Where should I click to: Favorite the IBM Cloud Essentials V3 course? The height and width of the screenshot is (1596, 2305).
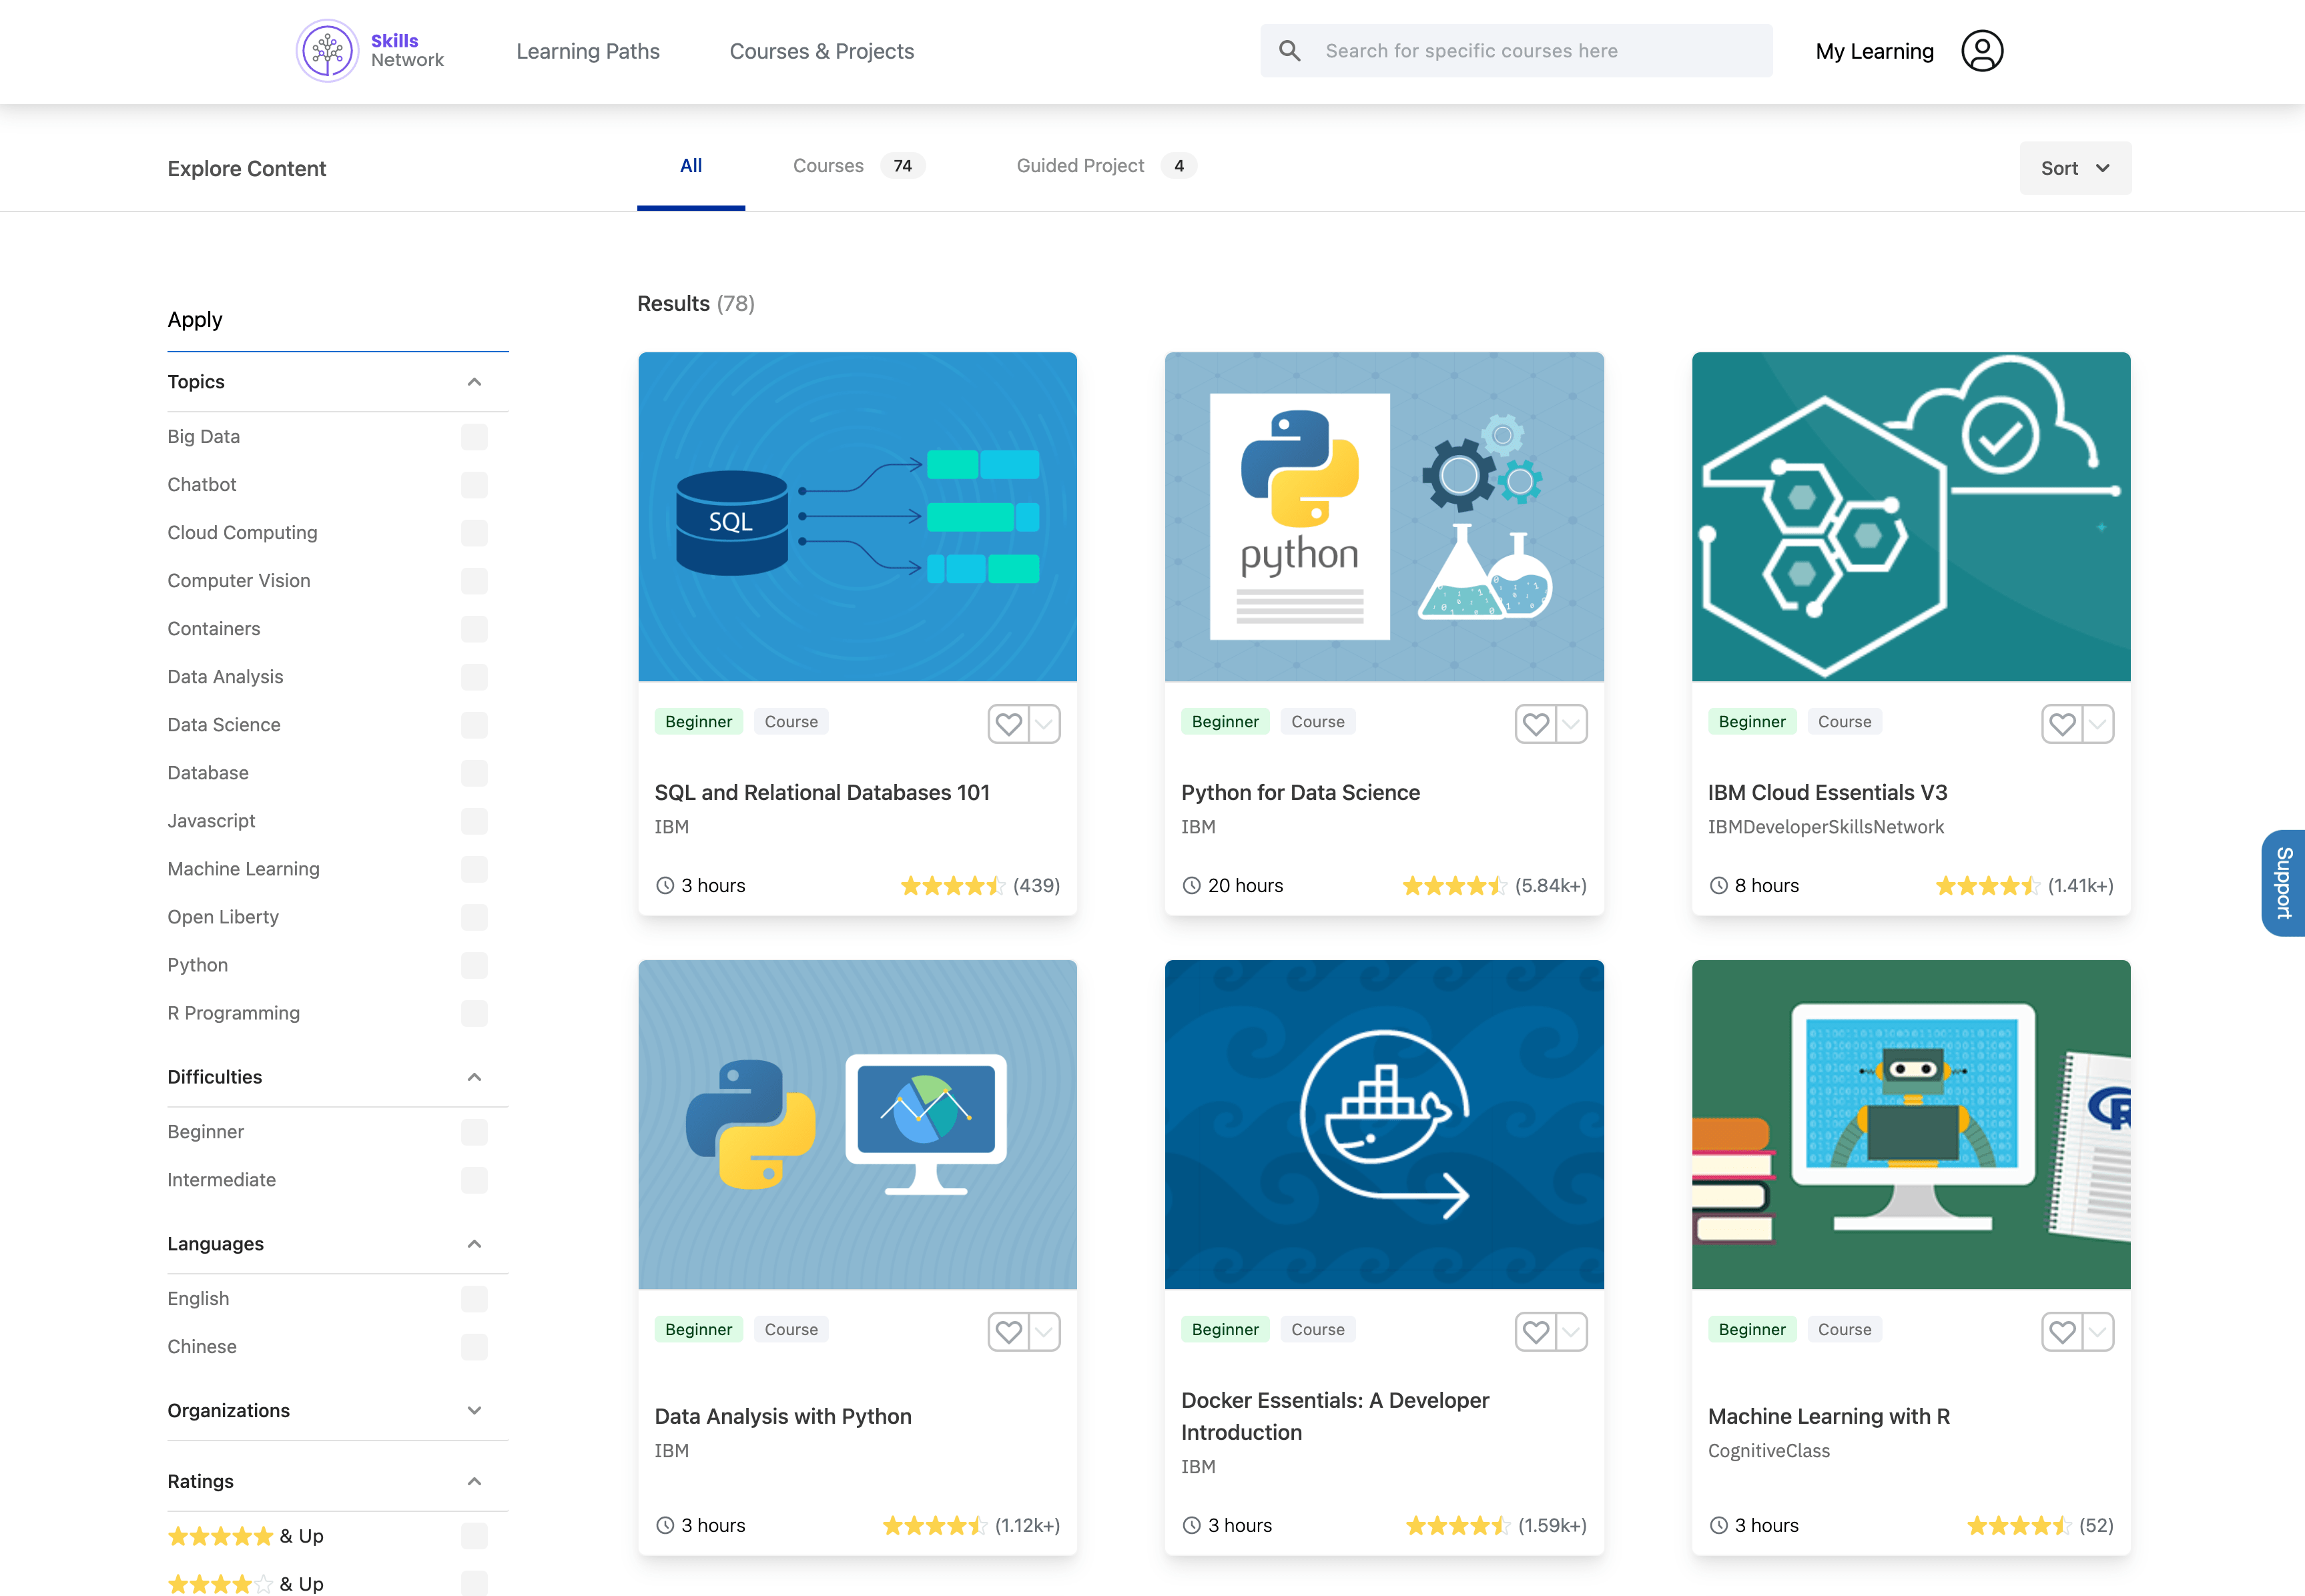point(2062,723)
